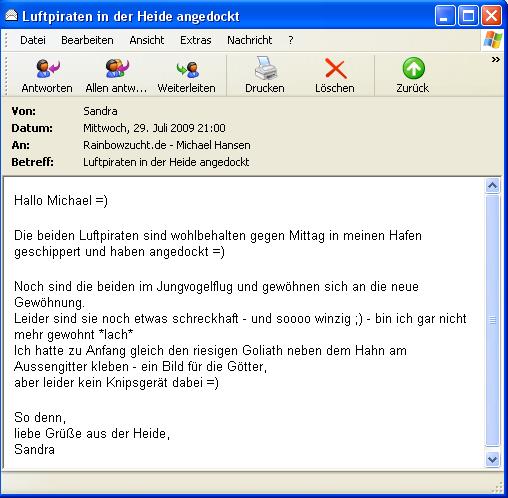Click recipient Rainbowzucht.de - Michael Hansen
Screen dimensions: 508x498
pos(167,145)
